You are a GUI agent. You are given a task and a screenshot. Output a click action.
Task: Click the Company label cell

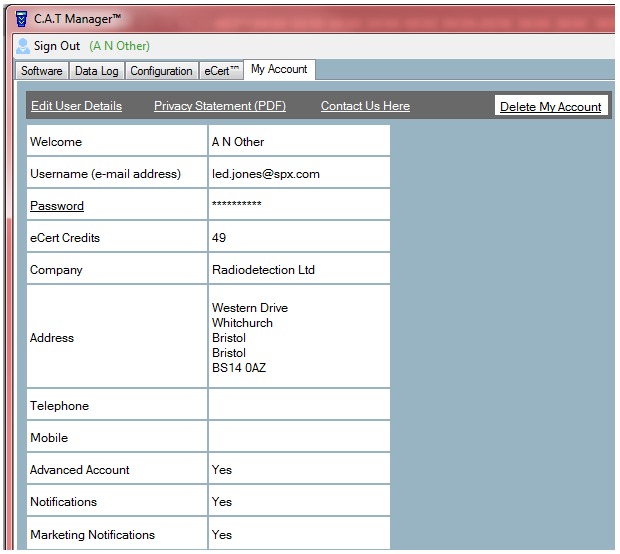click(117, 269)
